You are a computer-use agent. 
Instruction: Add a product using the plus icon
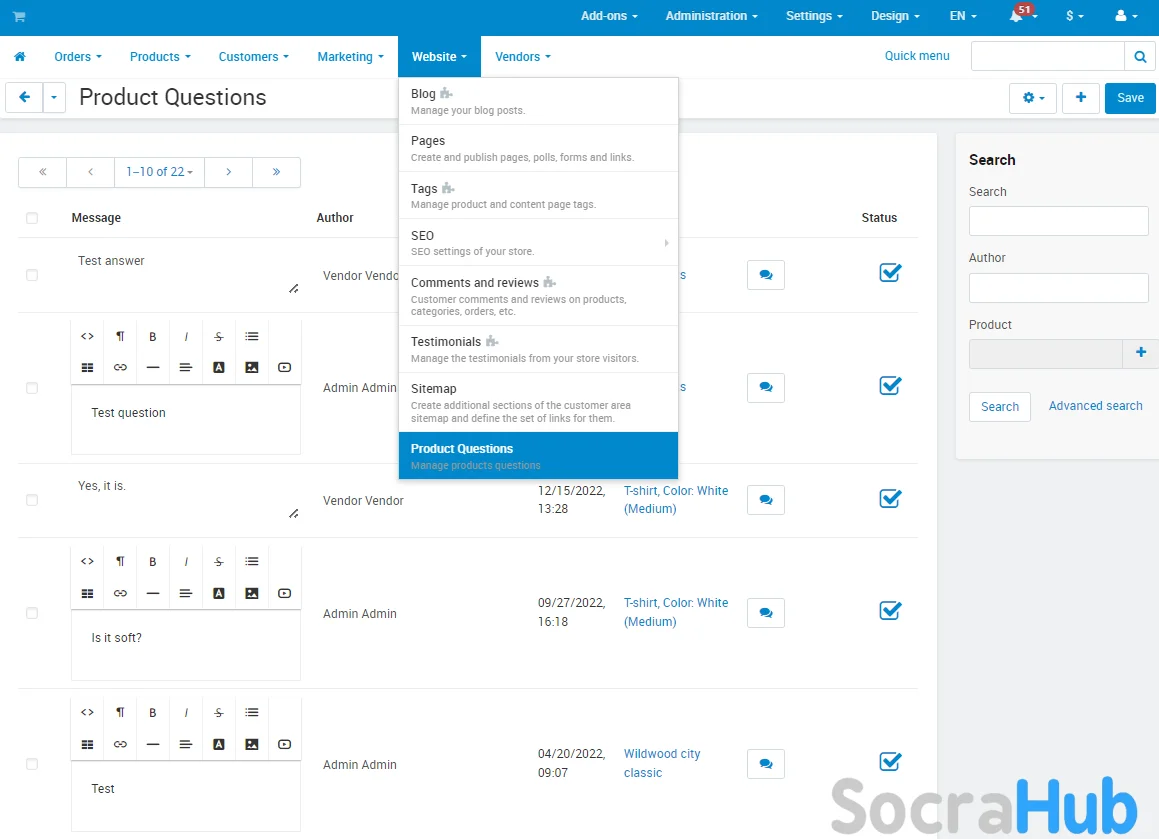1140,353
